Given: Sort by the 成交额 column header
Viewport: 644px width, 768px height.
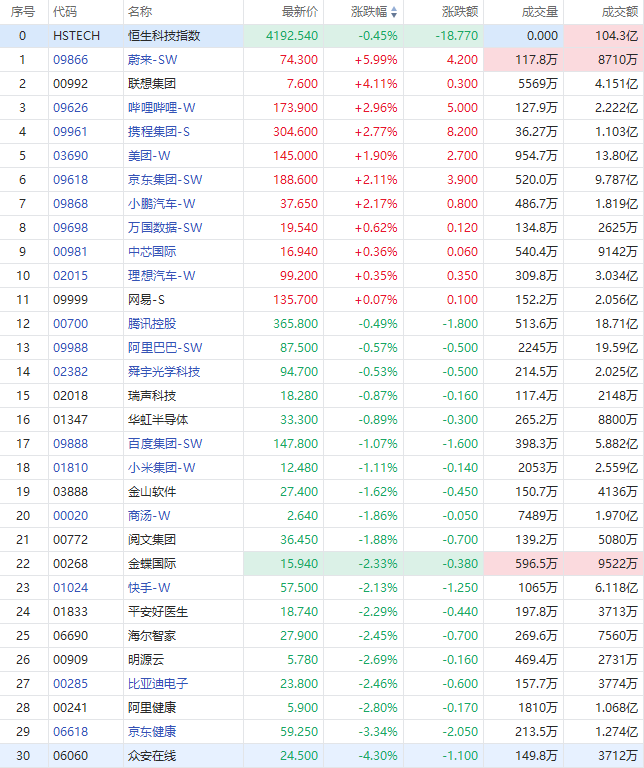Looking at the screenshot, I should (620, 12).
